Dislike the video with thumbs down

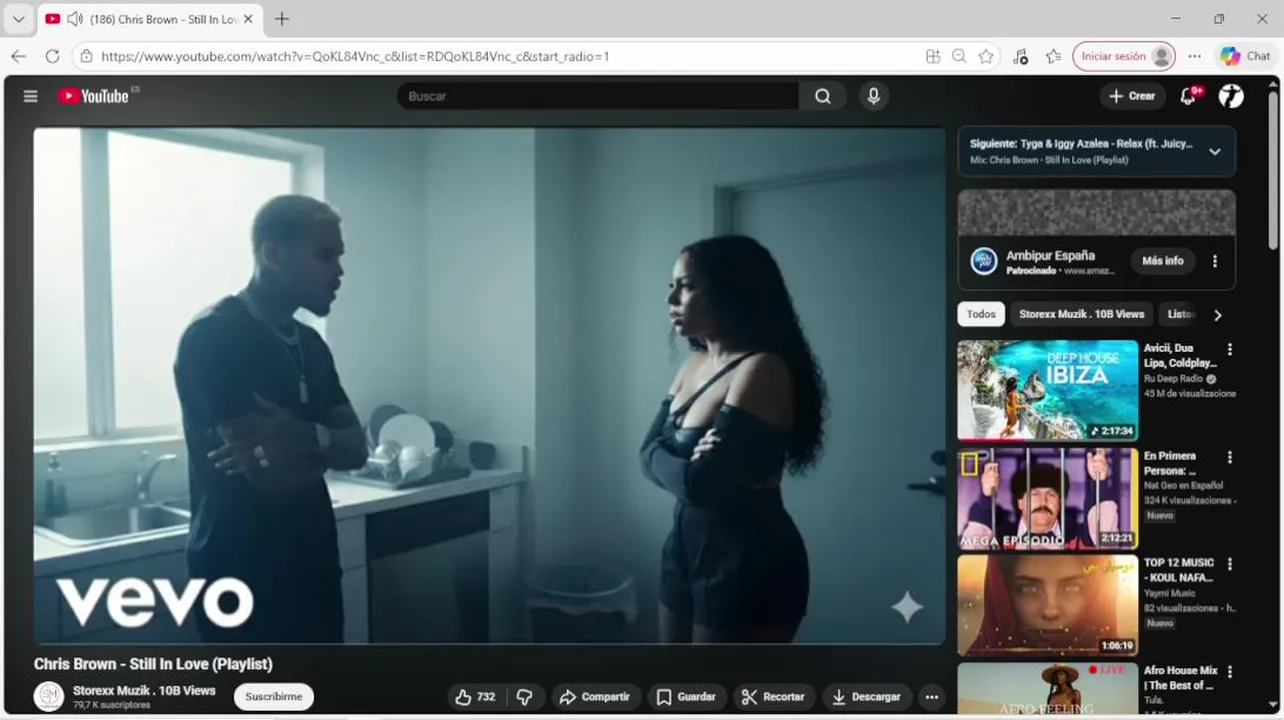(x=524, y=697)
